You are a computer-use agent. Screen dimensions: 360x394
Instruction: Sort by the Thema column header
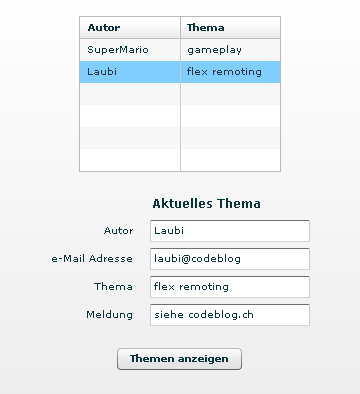point(230,28)
